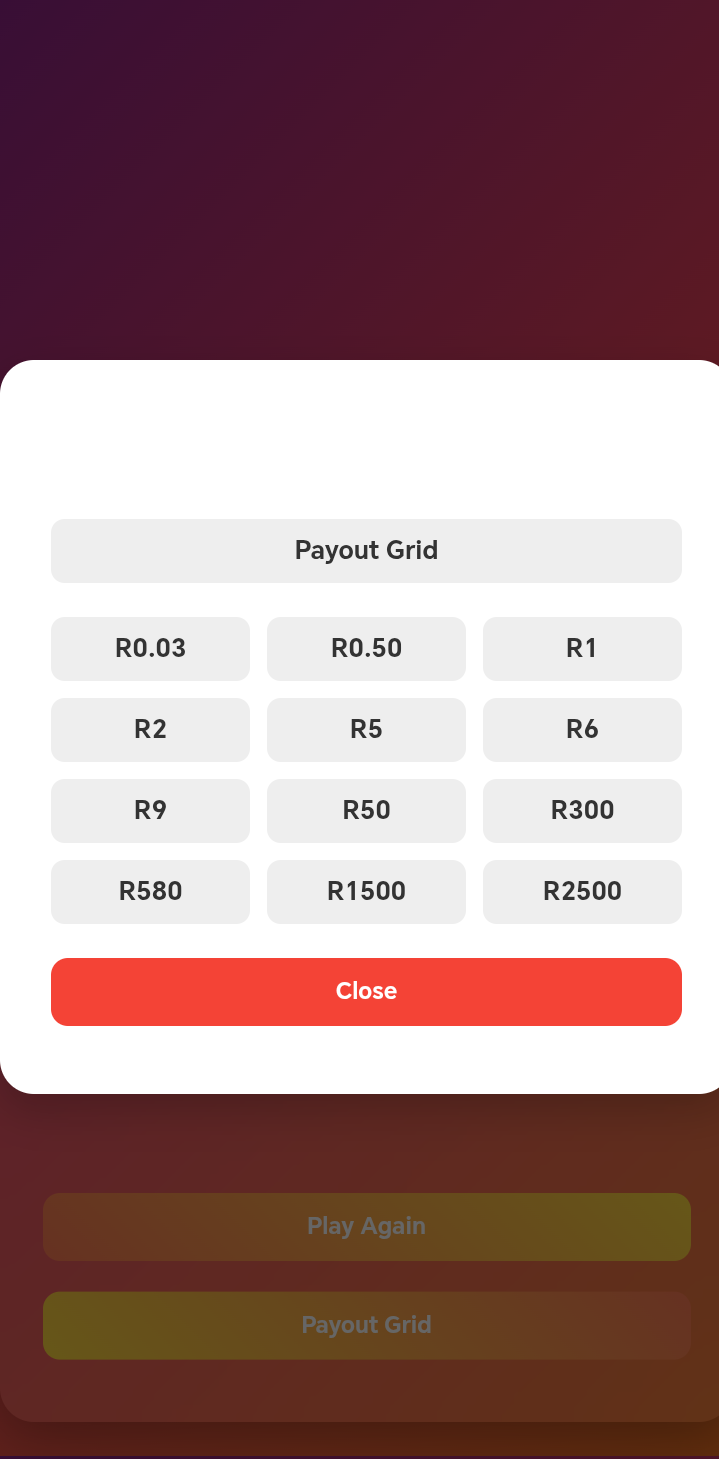
Task: Select the R6 payout amount
Action: point(582,730)
